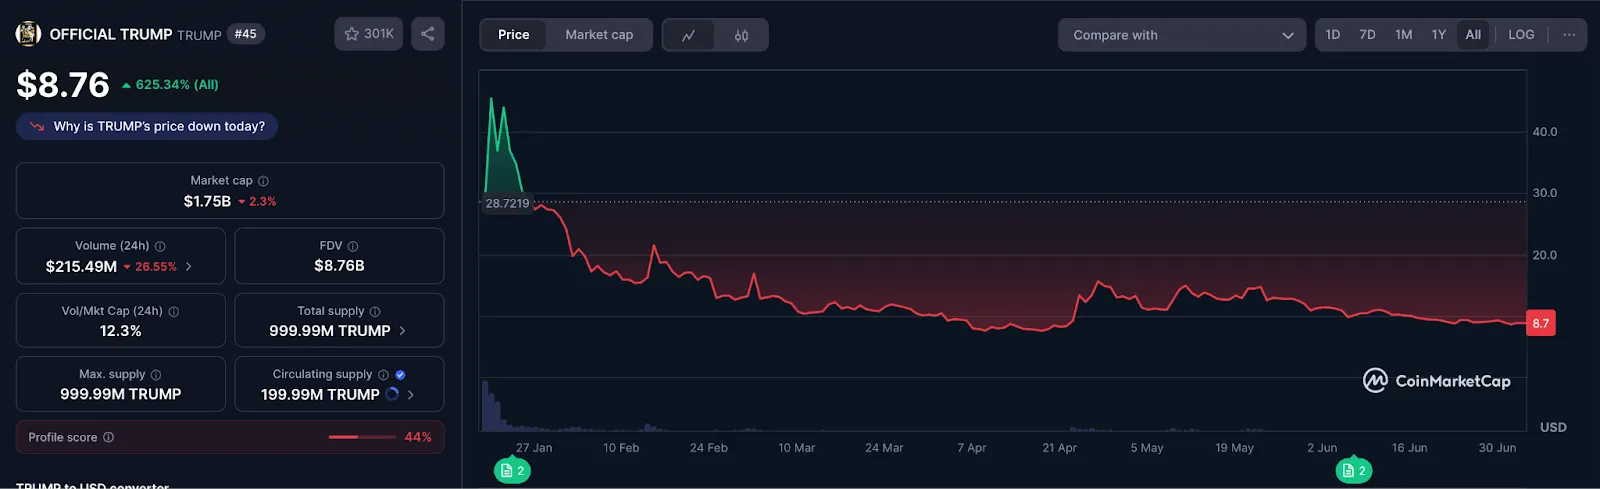Click the OFFICIAL TRUMP coin logo

point(28,34)
